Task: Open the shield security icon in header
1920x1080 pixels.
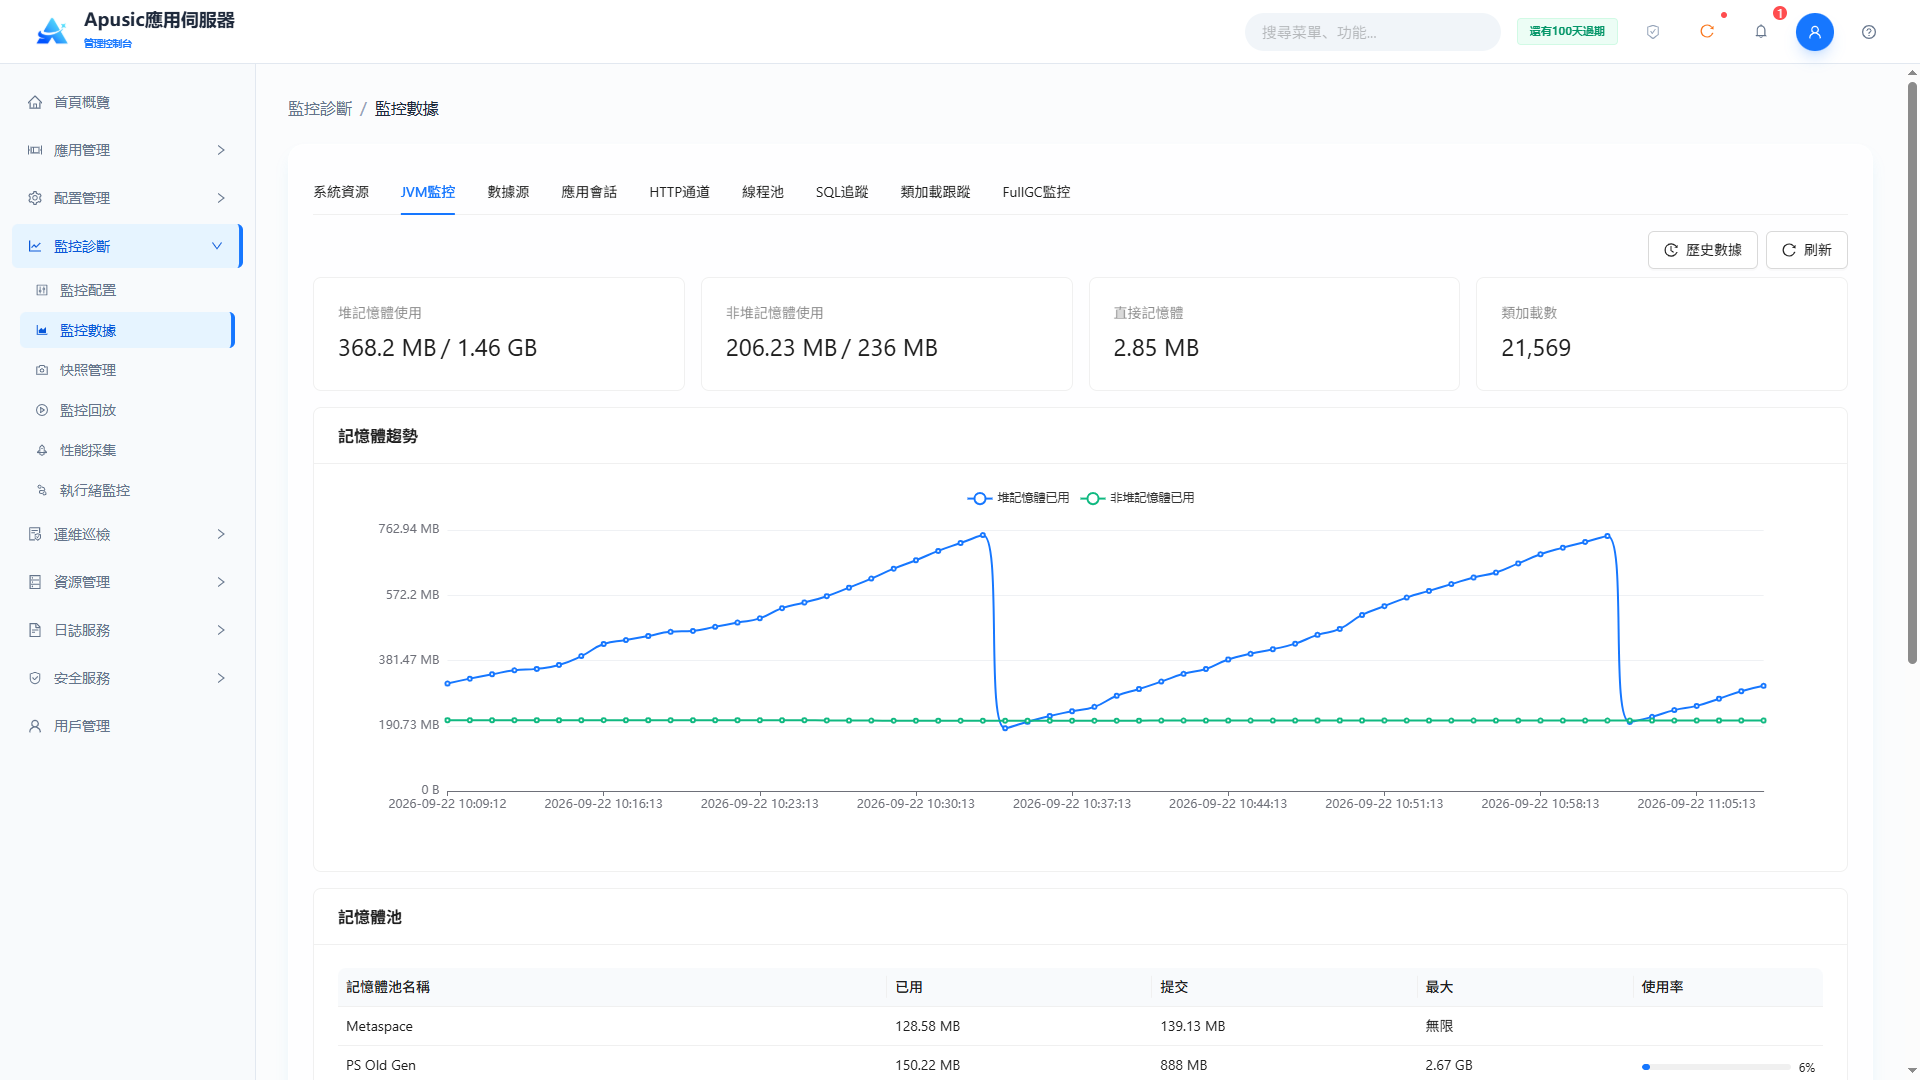Action: pos(1653,32)
